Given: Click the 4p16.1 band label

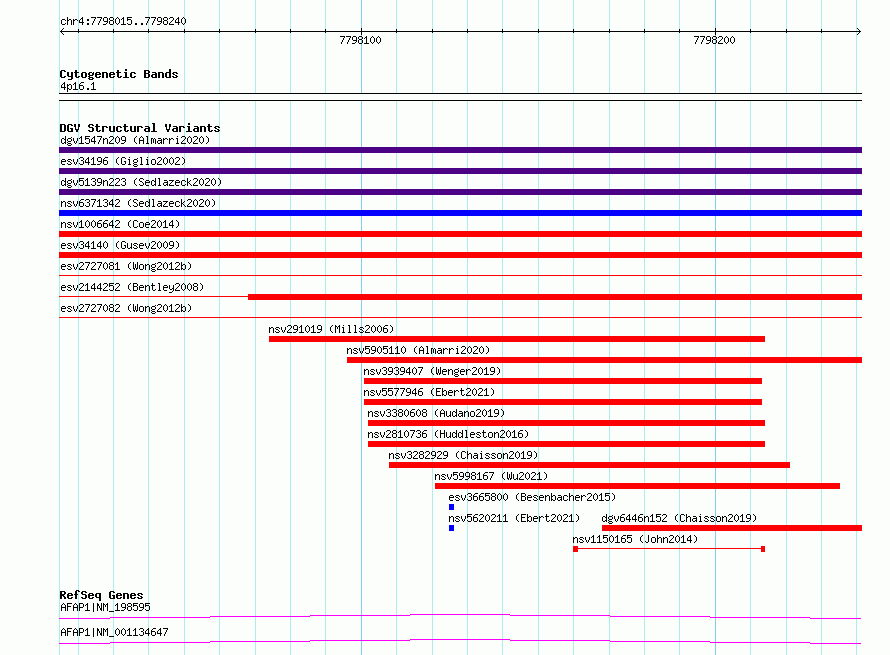Looking at the screenshot, I should click(x=78, y=86).
